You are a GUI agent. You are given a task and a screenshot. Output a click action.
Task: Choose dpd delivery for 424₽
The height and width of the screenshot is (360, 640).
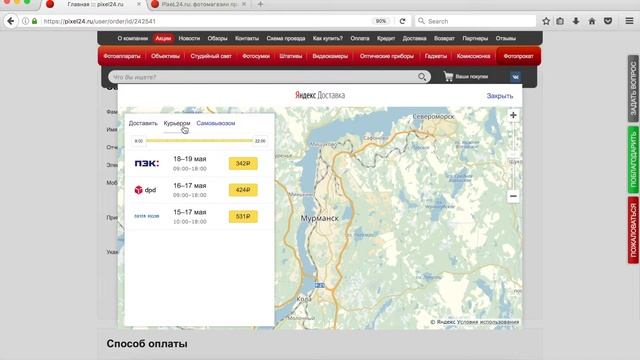point(243,190)
